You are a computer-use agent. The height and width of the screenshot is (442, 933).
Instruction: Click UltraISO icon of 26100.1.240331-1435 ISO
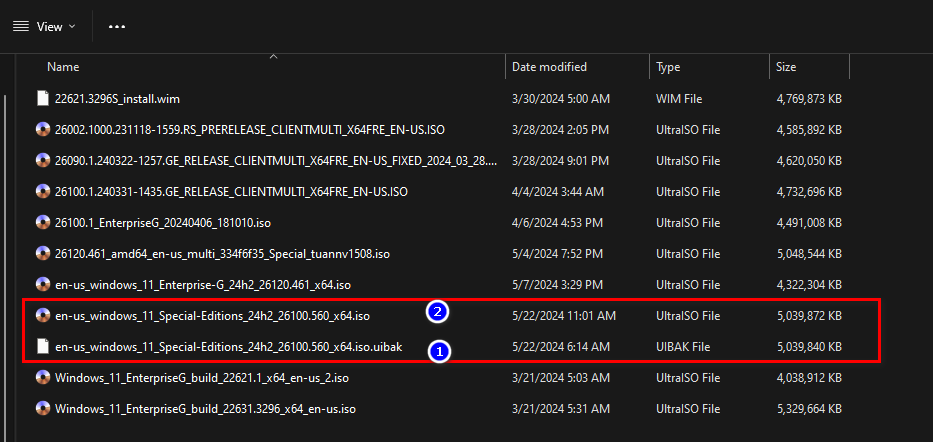(42, 192)
